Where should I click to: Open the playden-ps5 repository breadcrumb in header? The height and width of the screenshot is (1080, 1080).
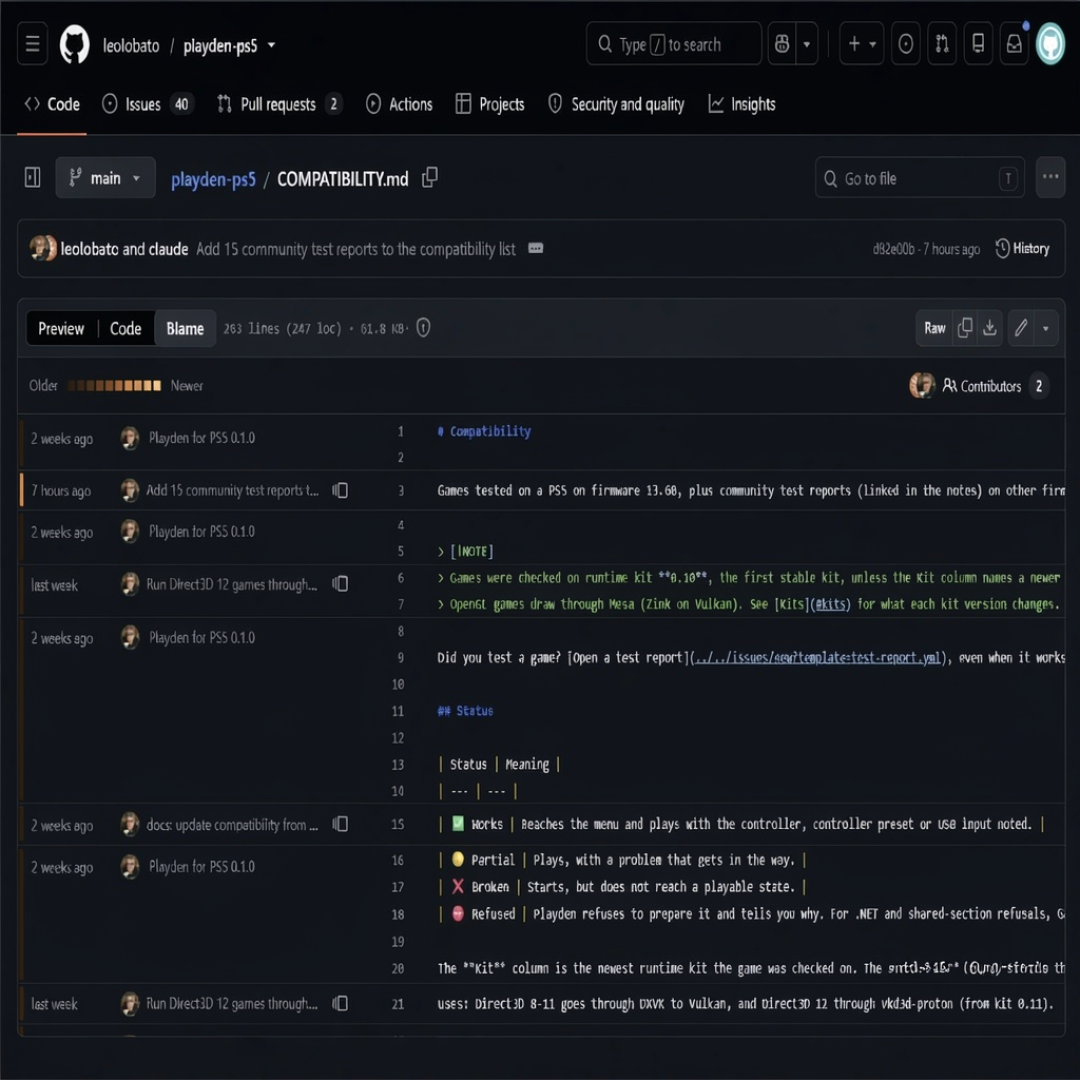220,45
